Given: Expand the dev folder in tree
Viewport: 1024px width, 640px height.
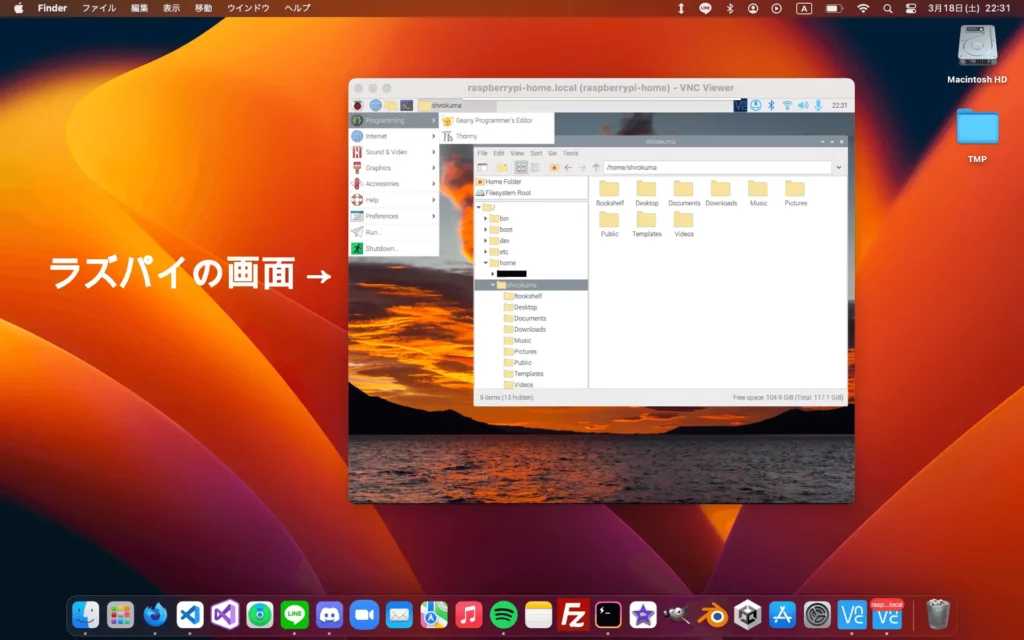Looking at the screenshot, I should pos(485,241).
